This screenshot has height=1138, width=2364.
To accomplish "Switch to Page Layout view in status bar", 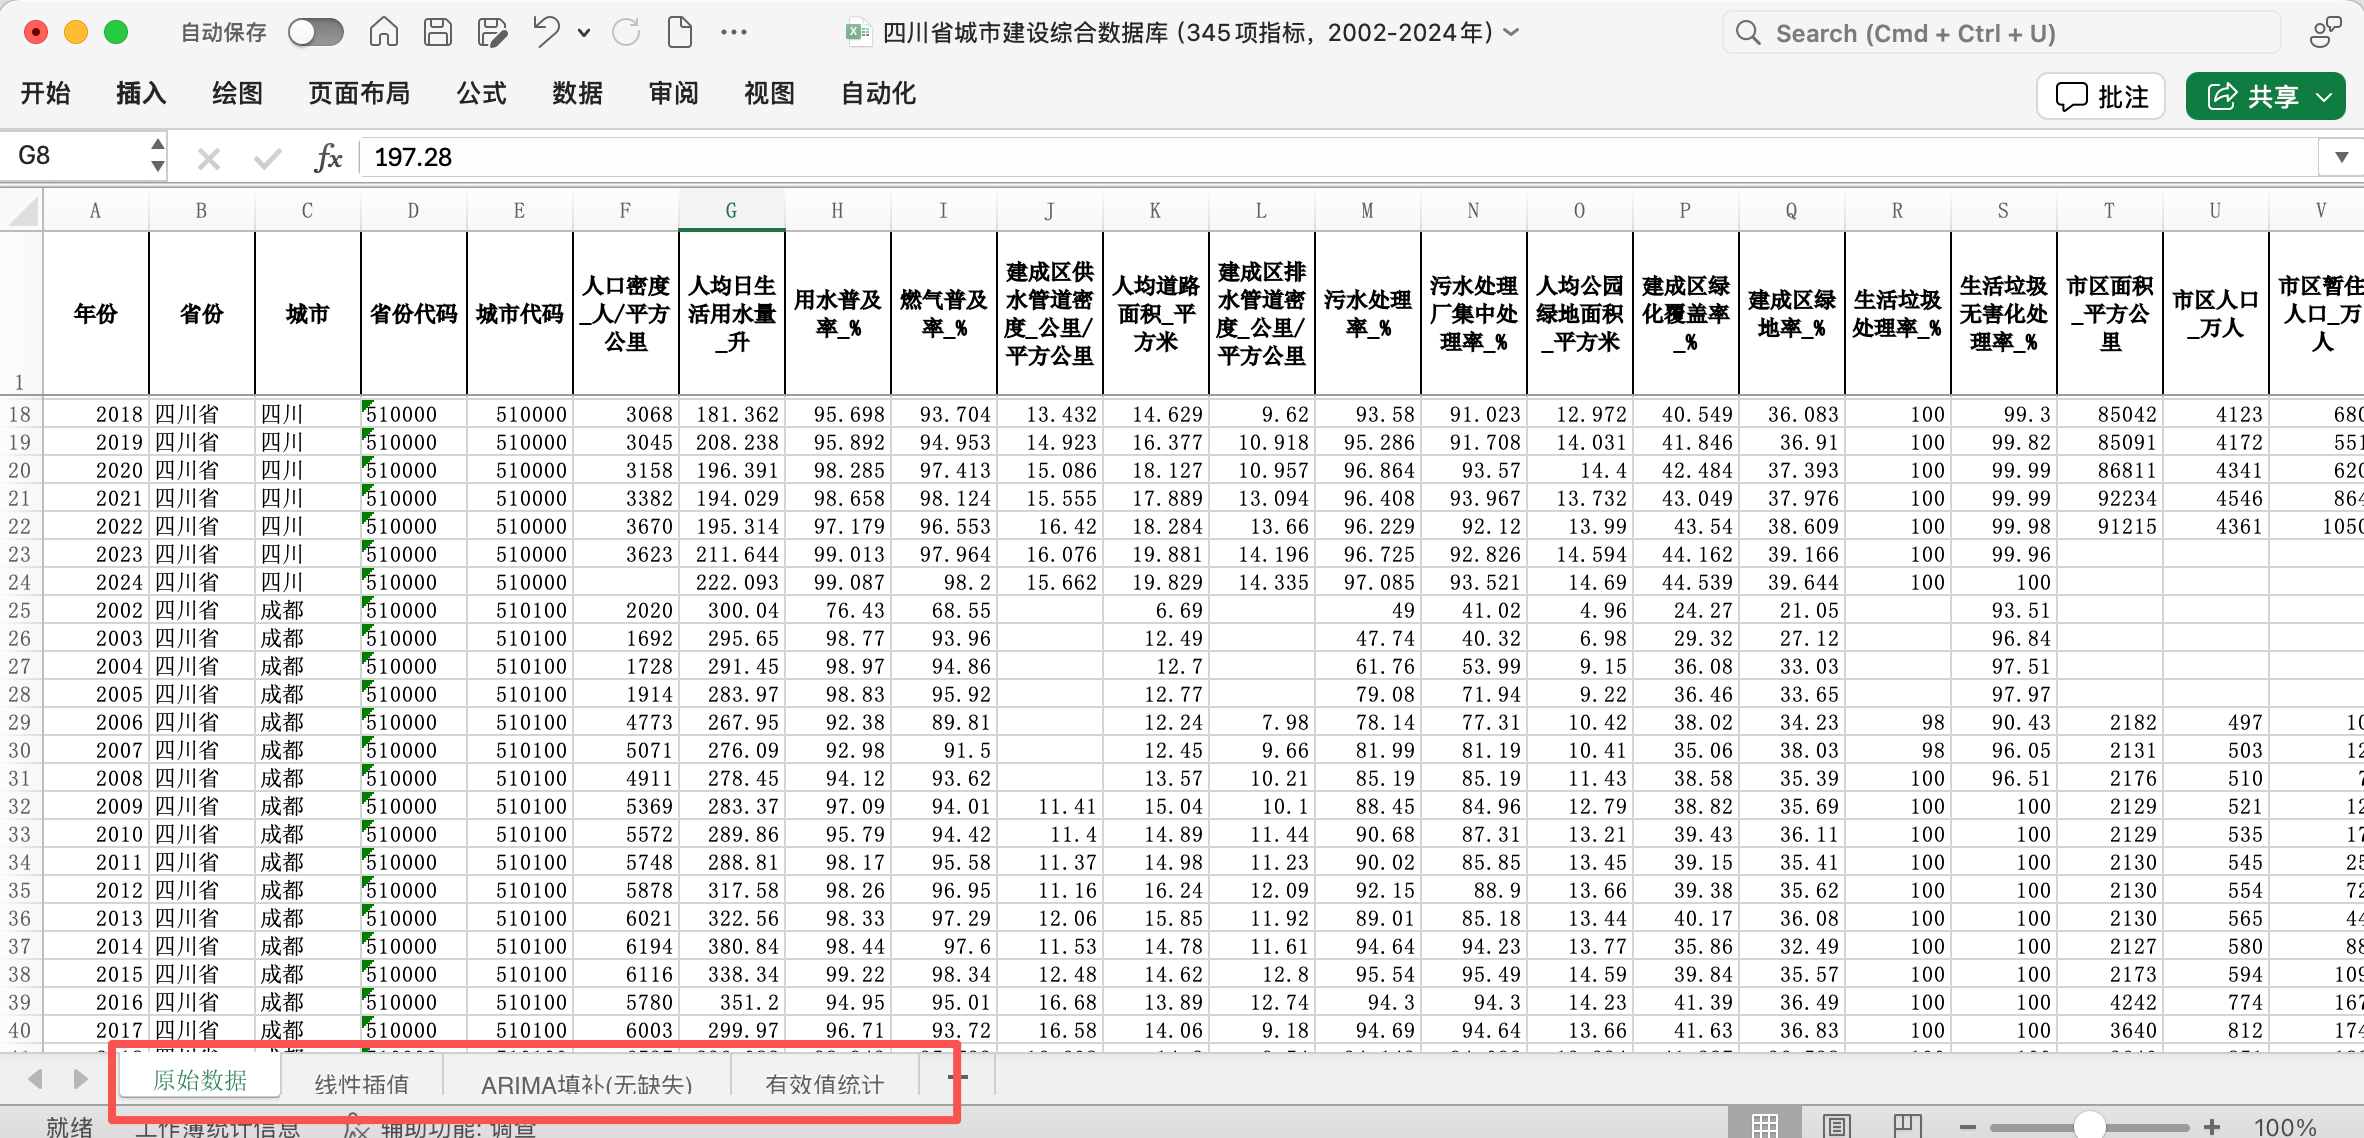I will point(1837,1126).
